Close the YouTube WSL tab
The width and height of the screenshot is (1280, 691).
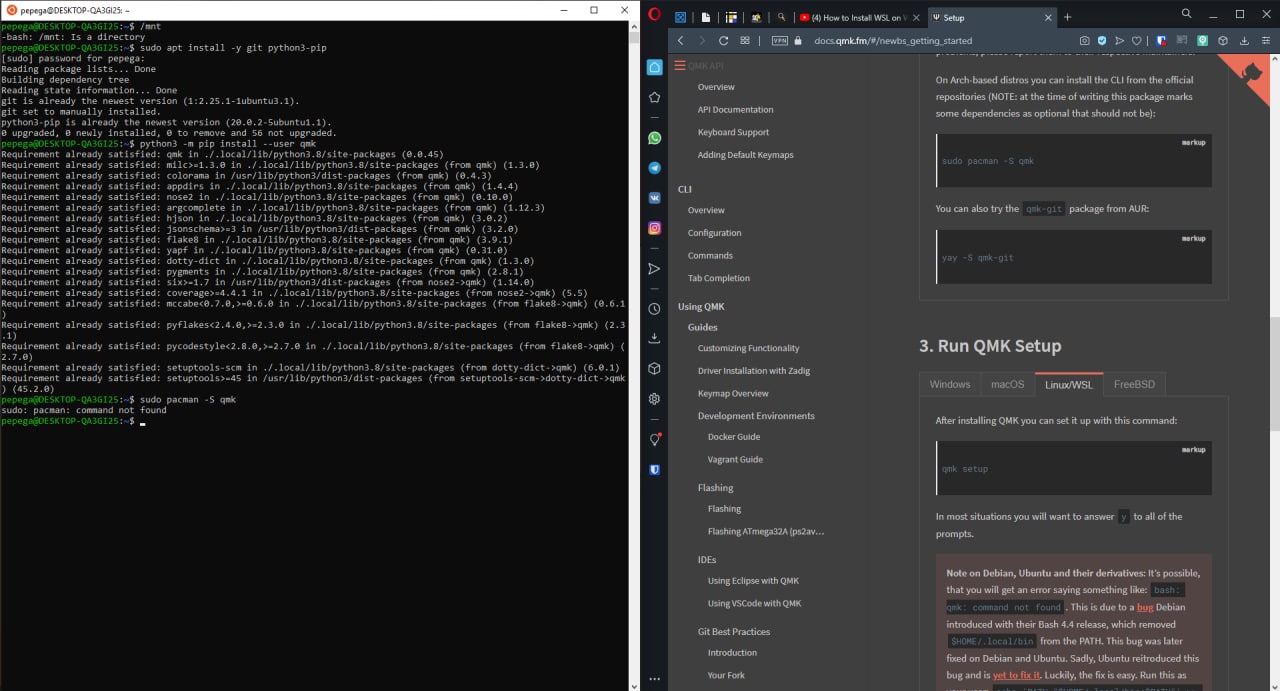(917, 17)
